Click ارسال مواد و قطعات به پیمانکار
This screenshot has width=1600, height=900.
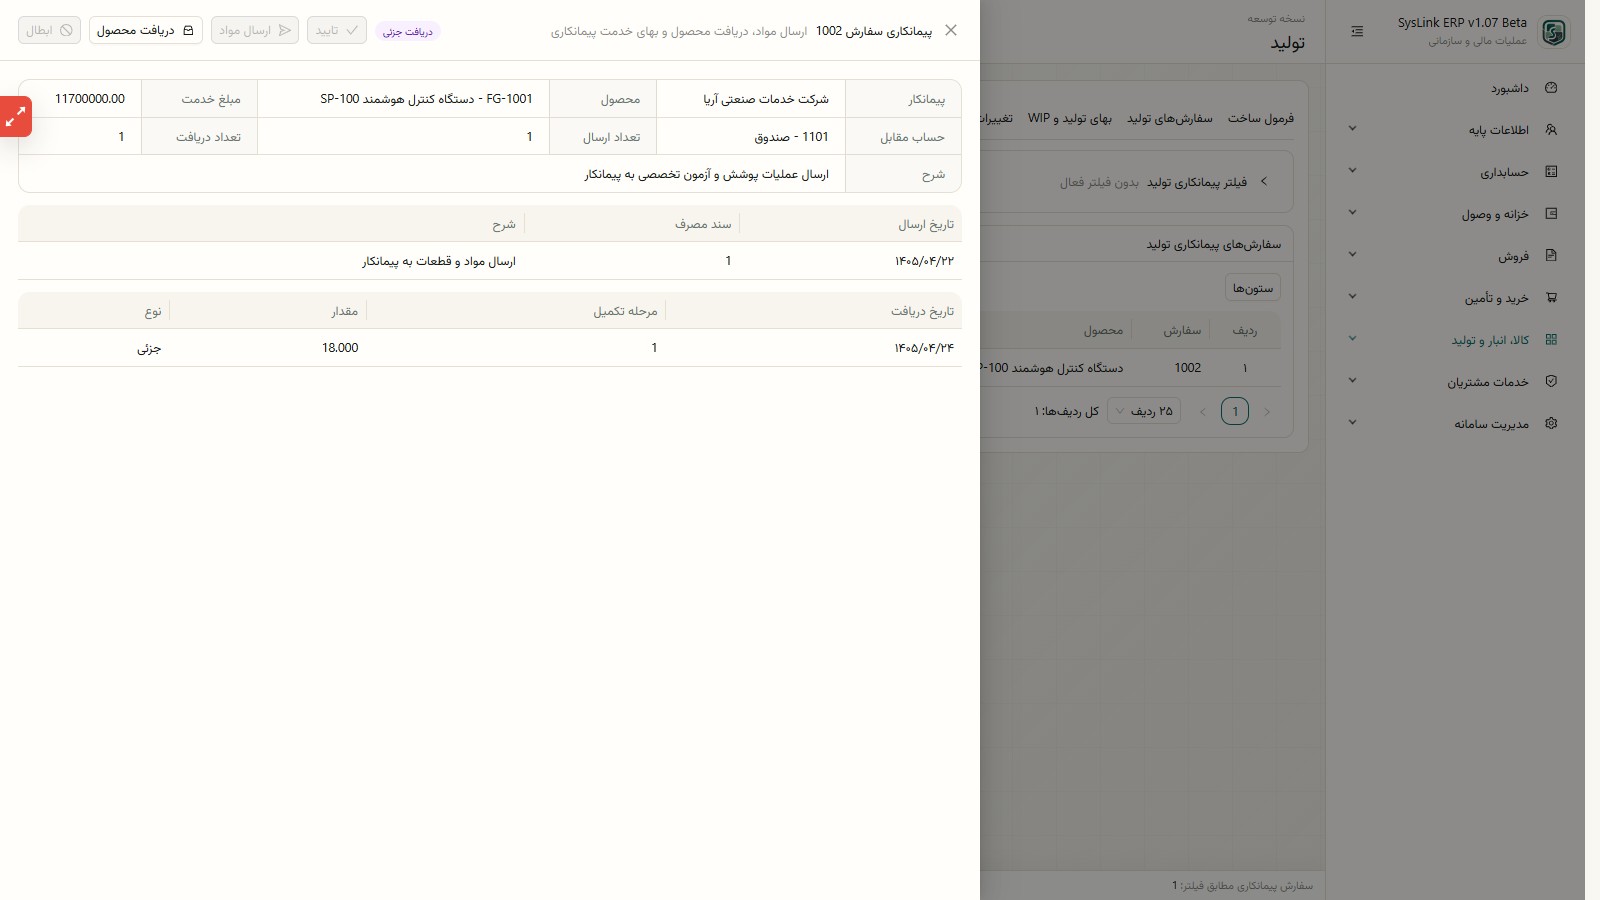(439, 261)
